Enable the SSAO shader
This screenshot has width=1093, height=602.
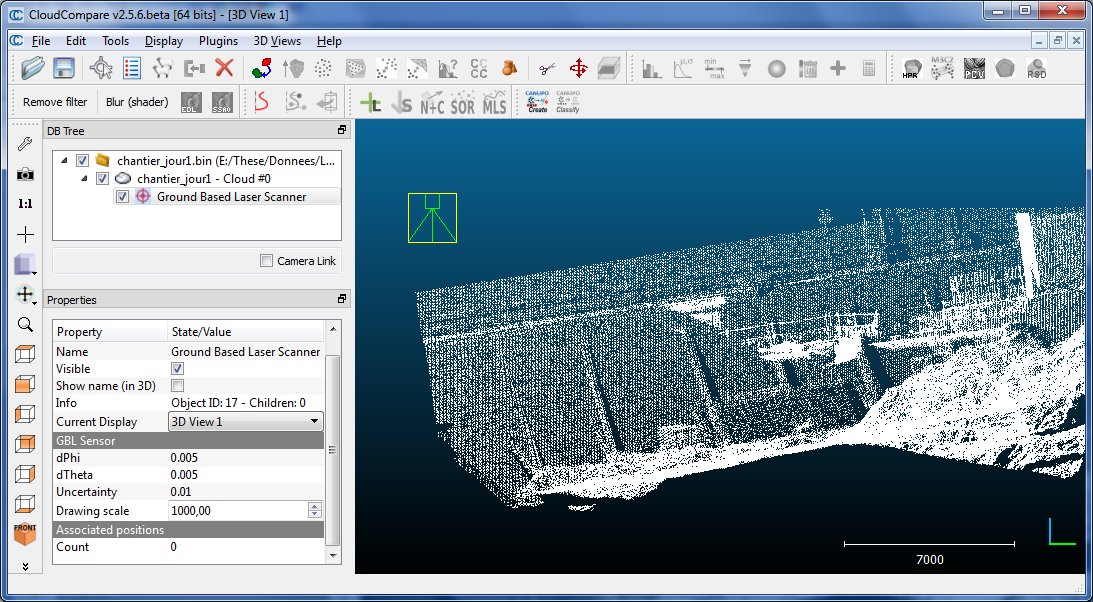pos(222,102)
